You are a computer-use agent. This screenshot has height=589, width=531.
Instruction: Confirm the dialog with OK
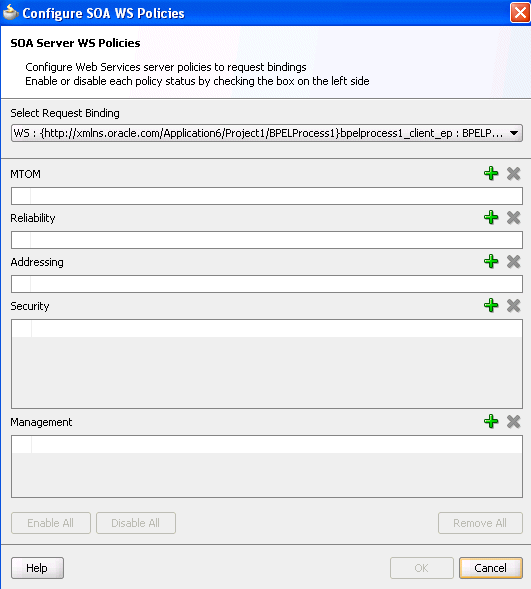(421, 568)
